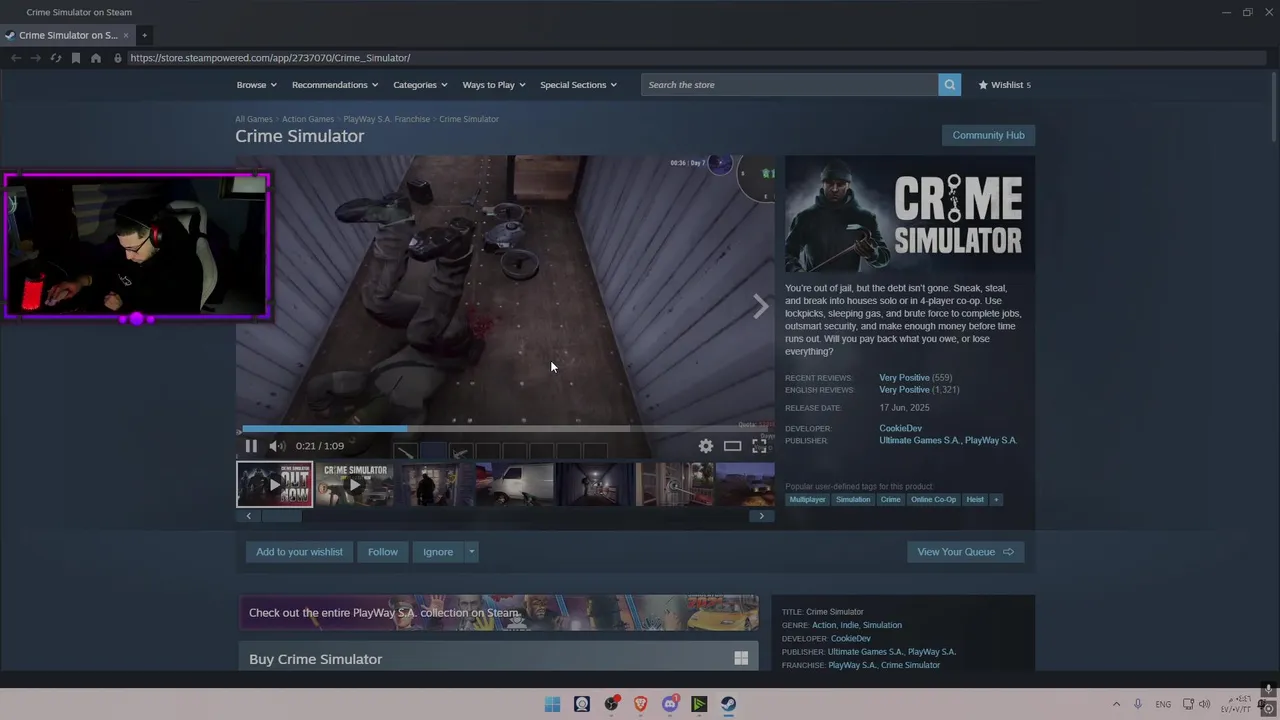The width and height of the screenshot is (1280, 720).
Task: Click the Simulation tag
Action: point(853,499)
